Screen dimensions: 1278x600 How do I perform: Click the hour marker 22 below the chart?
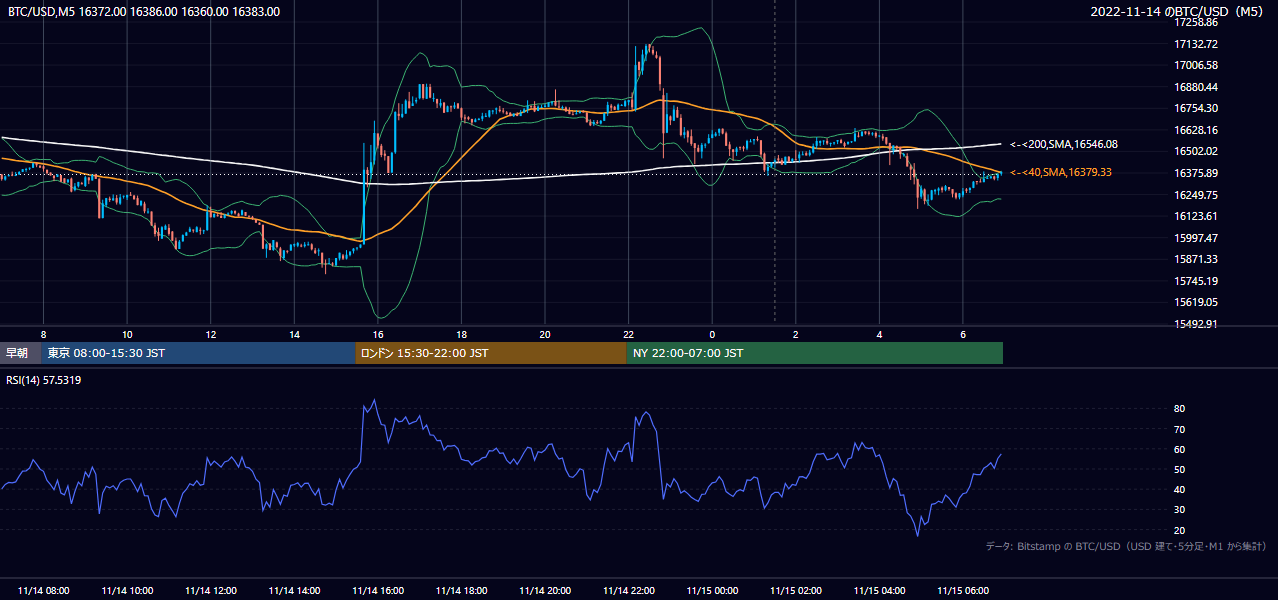click(628, 334)
